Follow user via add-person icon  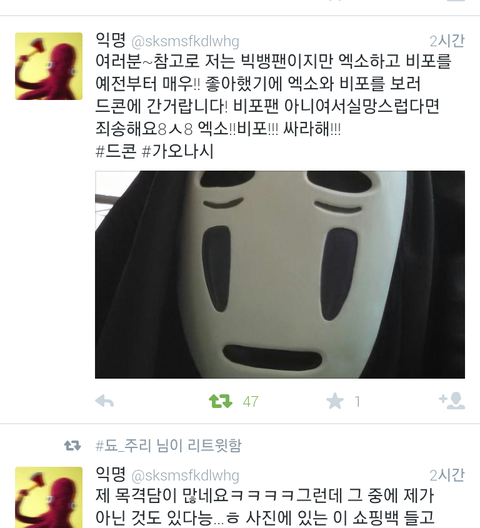coord(452,401)
